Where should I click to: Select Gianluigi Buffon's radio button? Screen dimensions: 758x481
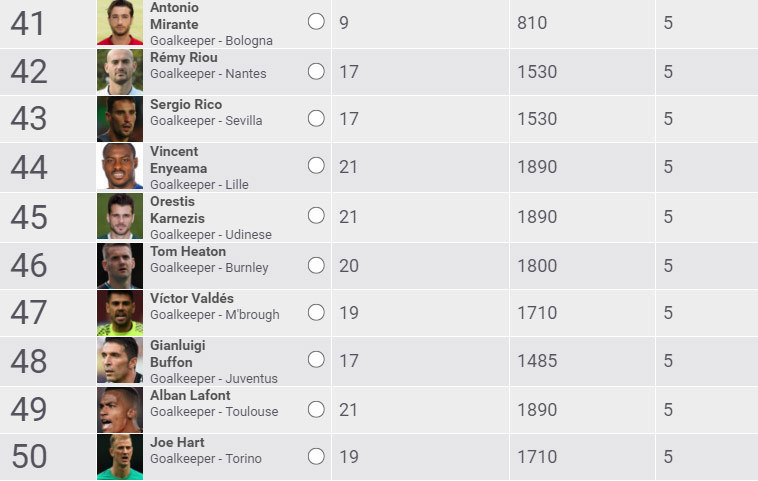tap(316, 360)
